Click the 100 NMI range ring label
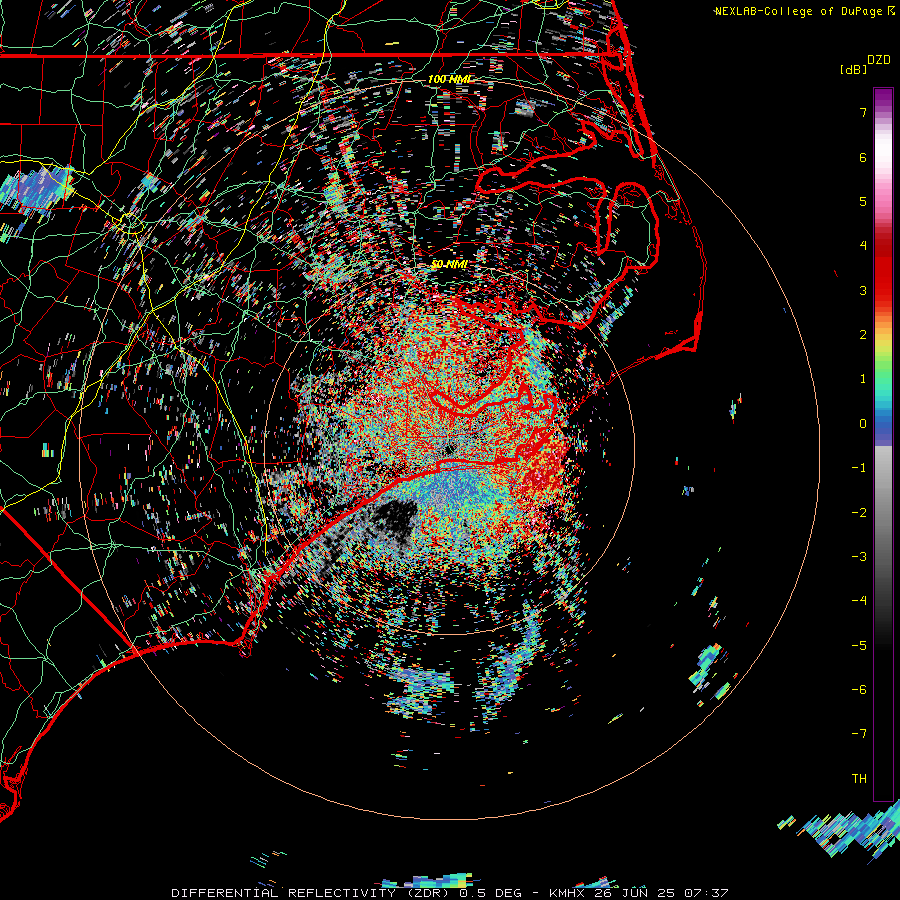The height and width of the screenshot is (900, 900). pos(449,79)
